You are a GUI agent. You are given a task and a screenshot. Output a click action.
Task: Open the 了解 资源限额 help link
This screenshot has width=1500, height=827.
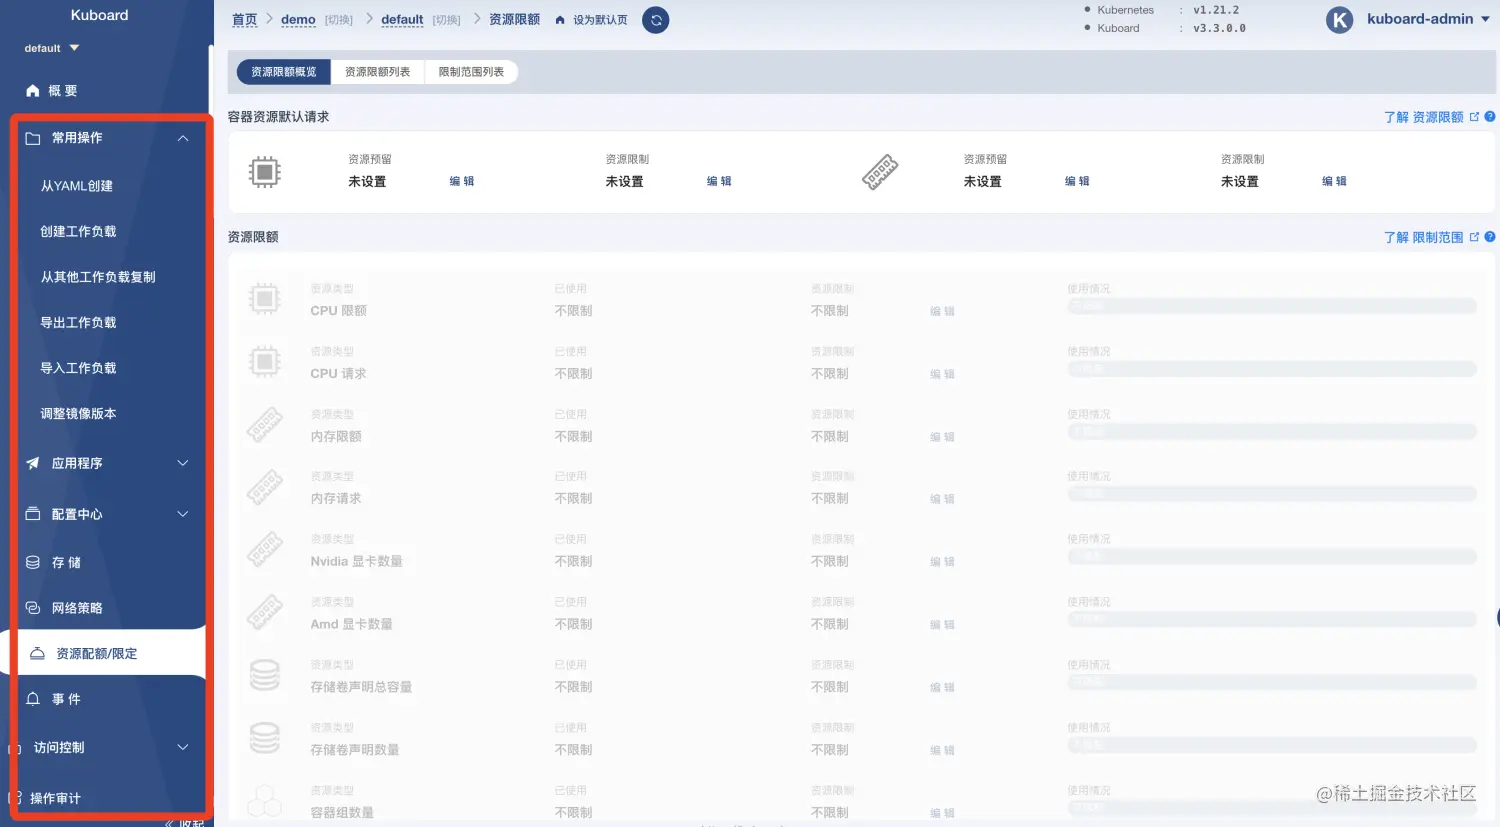(1423, 117)
